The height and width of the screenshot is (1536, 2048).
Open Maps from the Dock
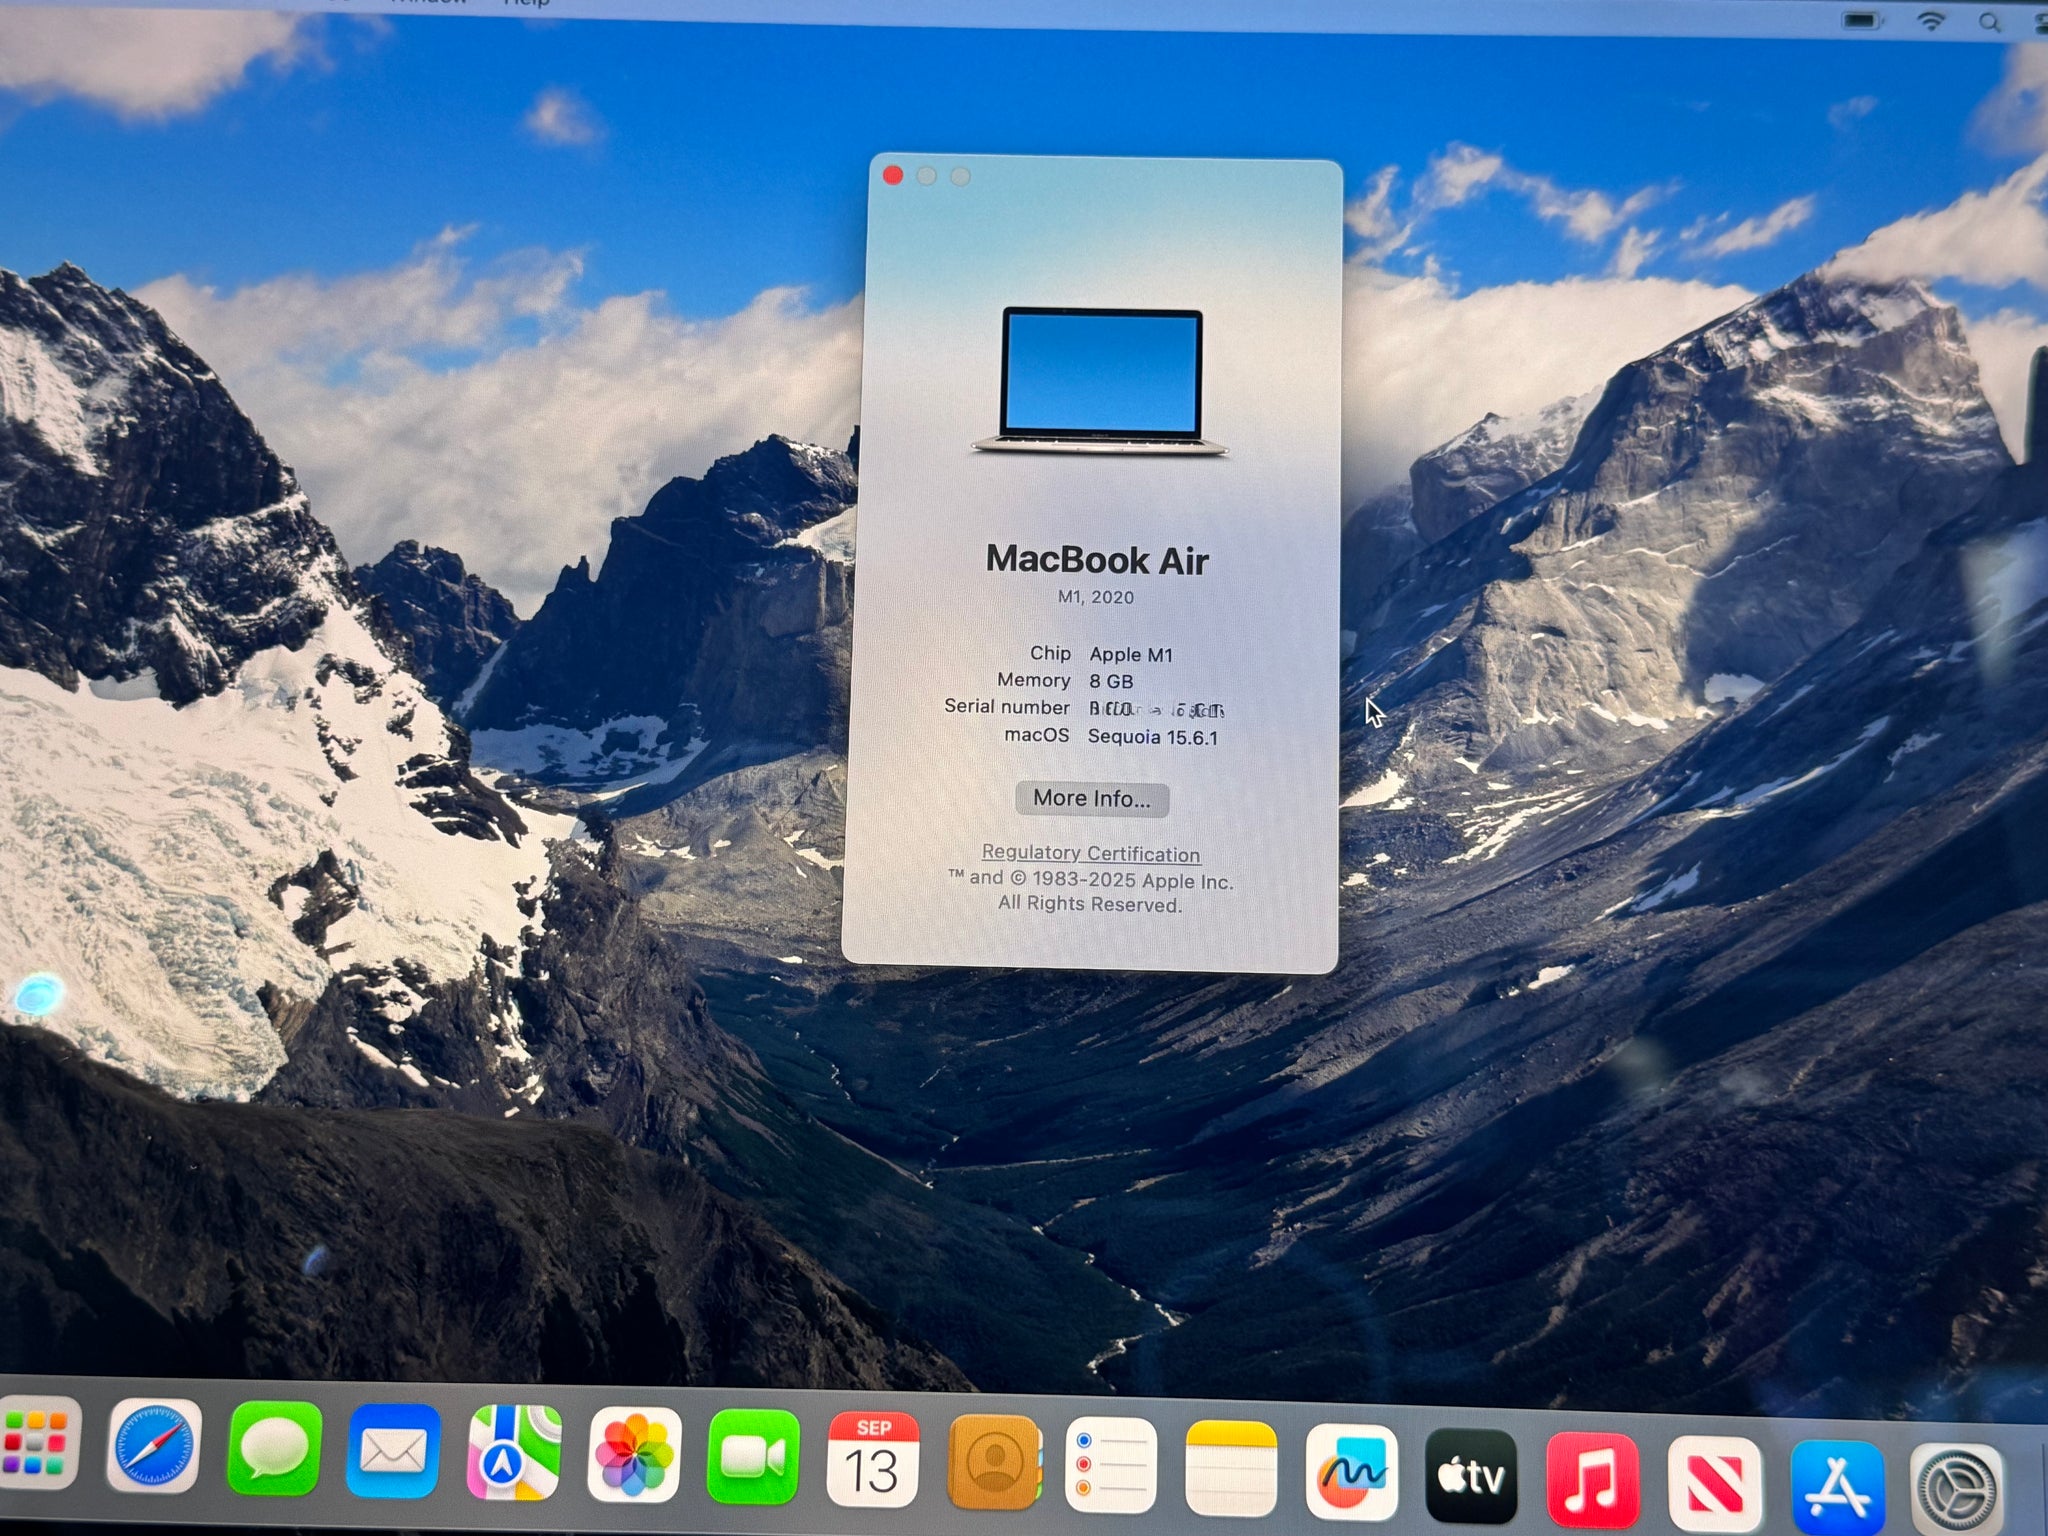[x=513, y=1453]
